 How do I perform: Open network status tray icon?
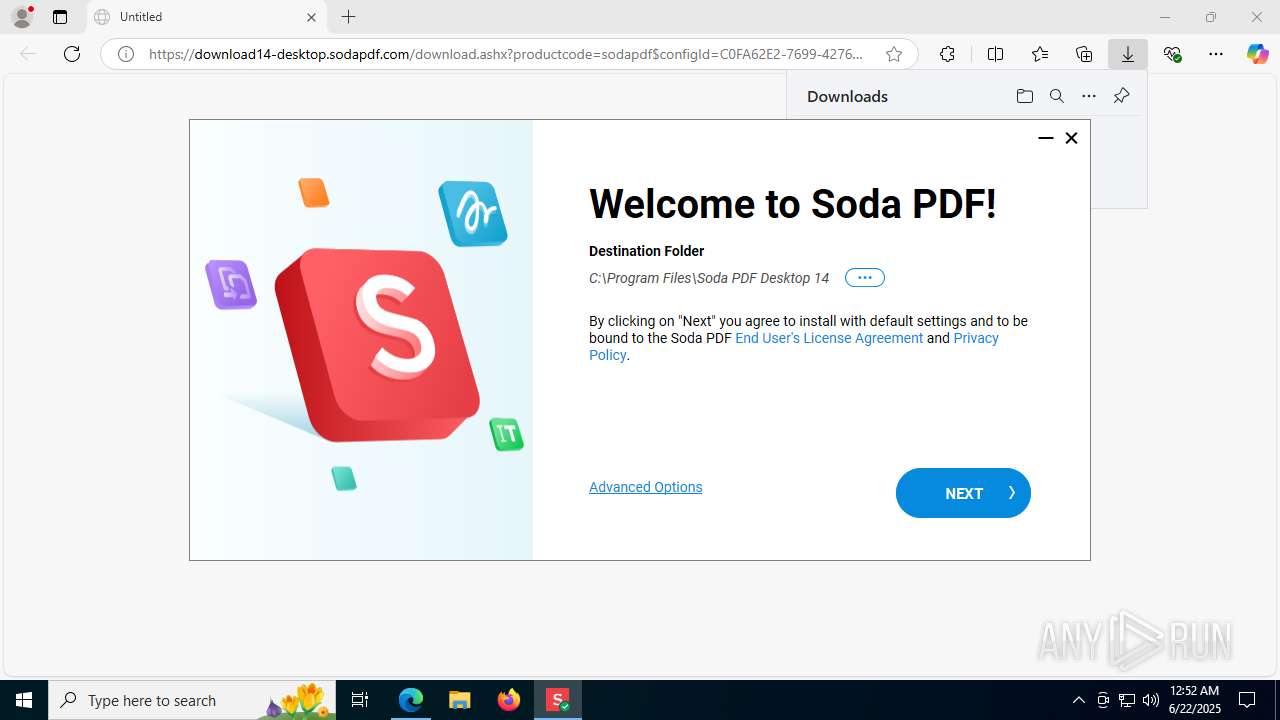point(1127,700)
